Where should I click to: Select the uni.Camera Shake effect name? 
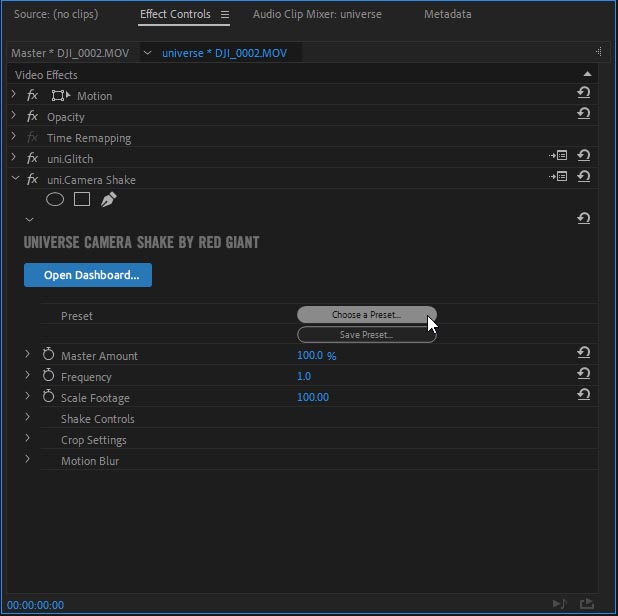tap(91, 180)
